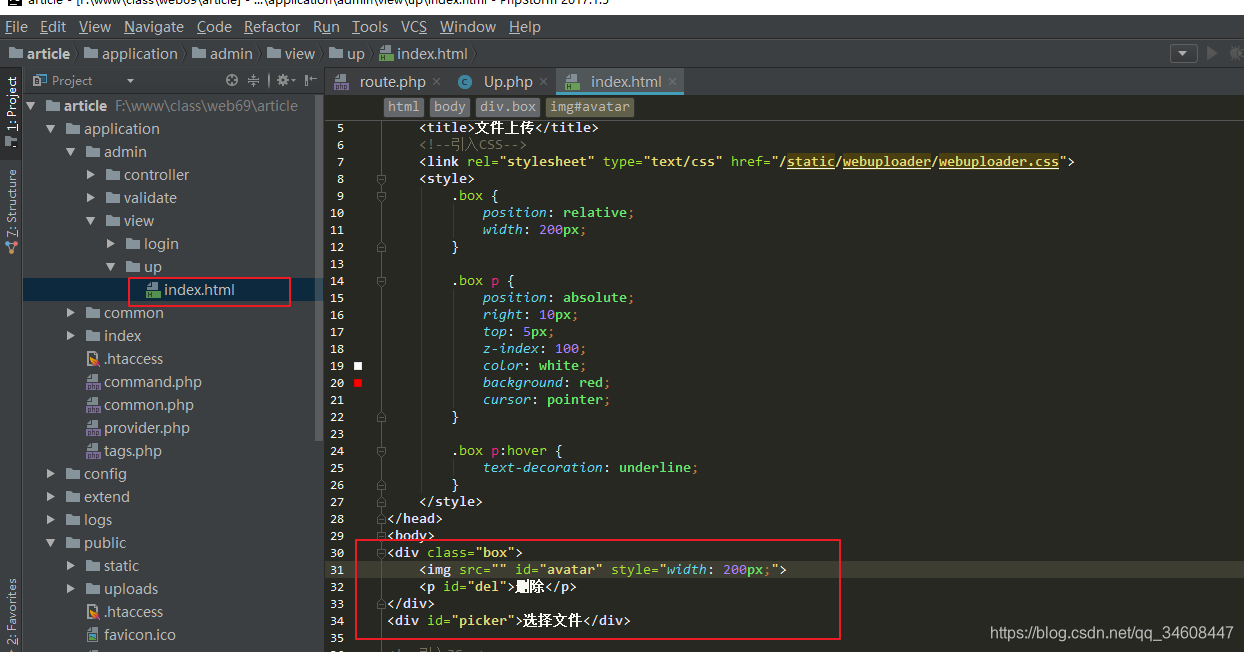Click the Project panel vertical scrollbar
The width and height of the screenshot is (1244, 652).
point(319,270)
